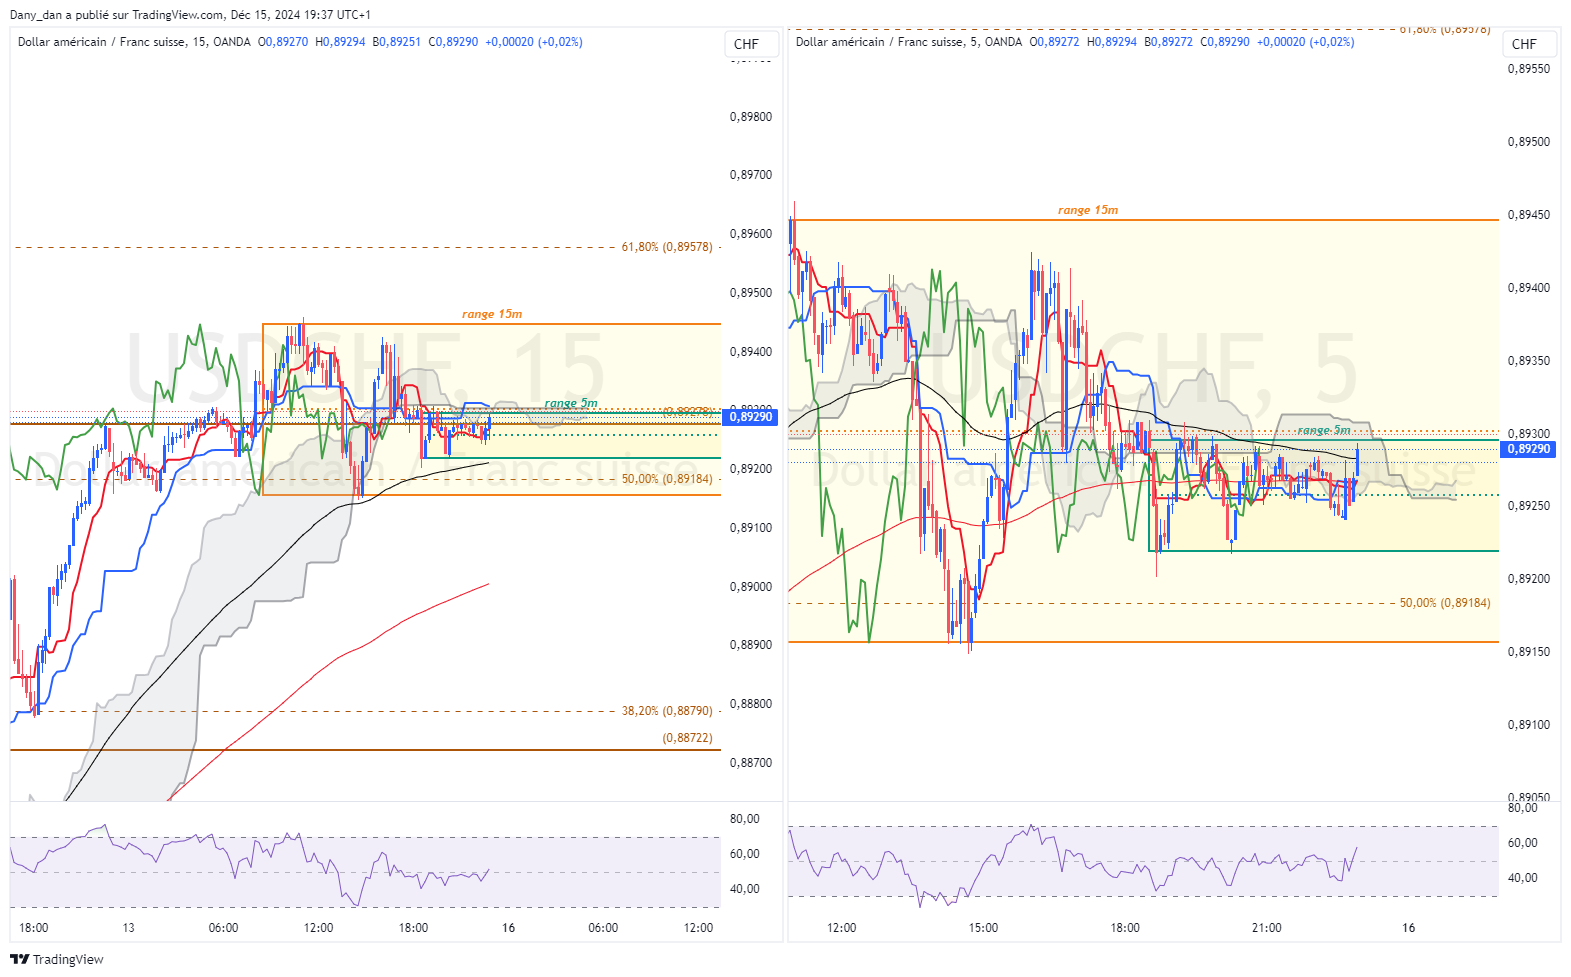Click the "0,89000" price axis label

751,587
